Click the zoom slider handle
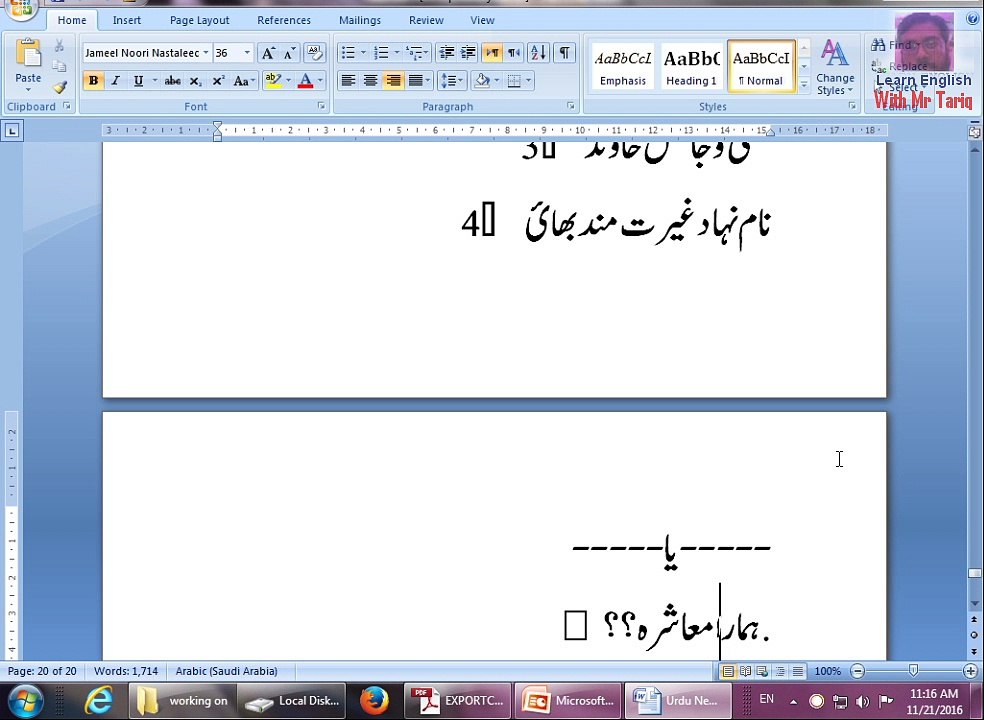The height and width of the screenshot is (720, 984). (x=913, y=671)
